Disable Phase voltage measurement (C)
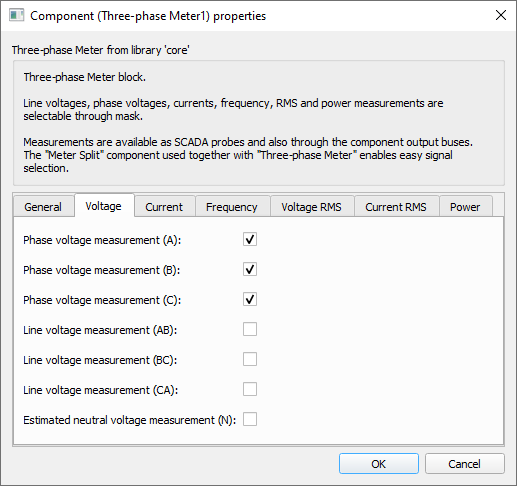Viewport: 517px width, 486px height. click(250, 299)
